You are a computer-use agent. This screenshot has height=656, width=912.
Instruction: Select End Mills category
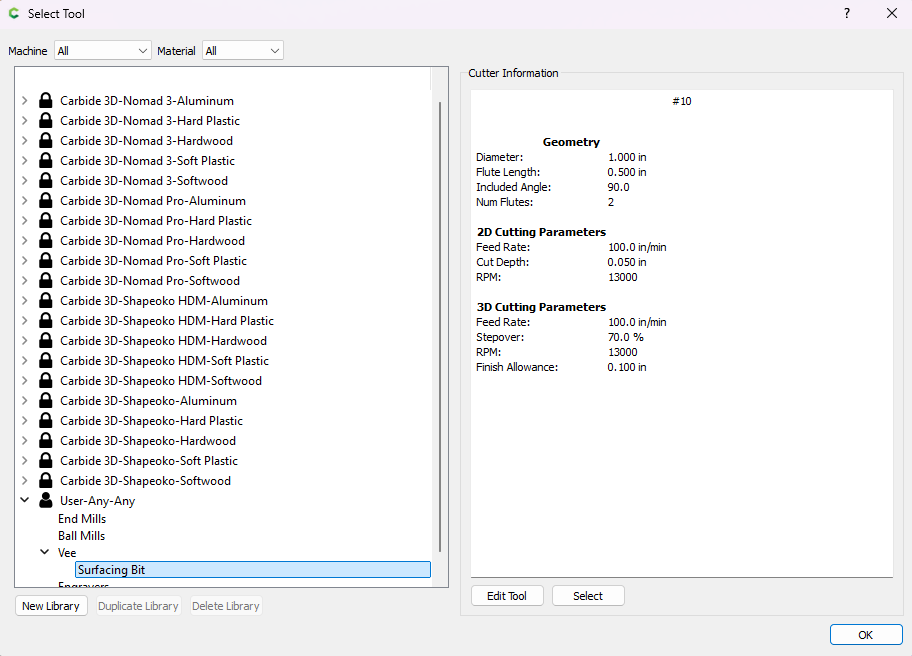pos(82,519)
